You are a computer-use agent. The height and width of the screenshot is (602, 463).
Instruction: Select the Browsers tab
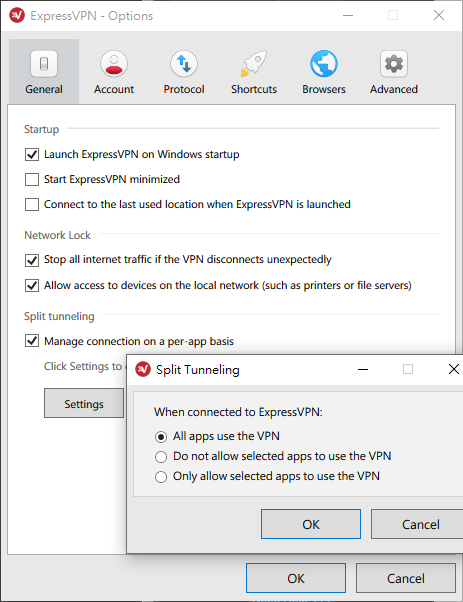[x=324, y=71]
